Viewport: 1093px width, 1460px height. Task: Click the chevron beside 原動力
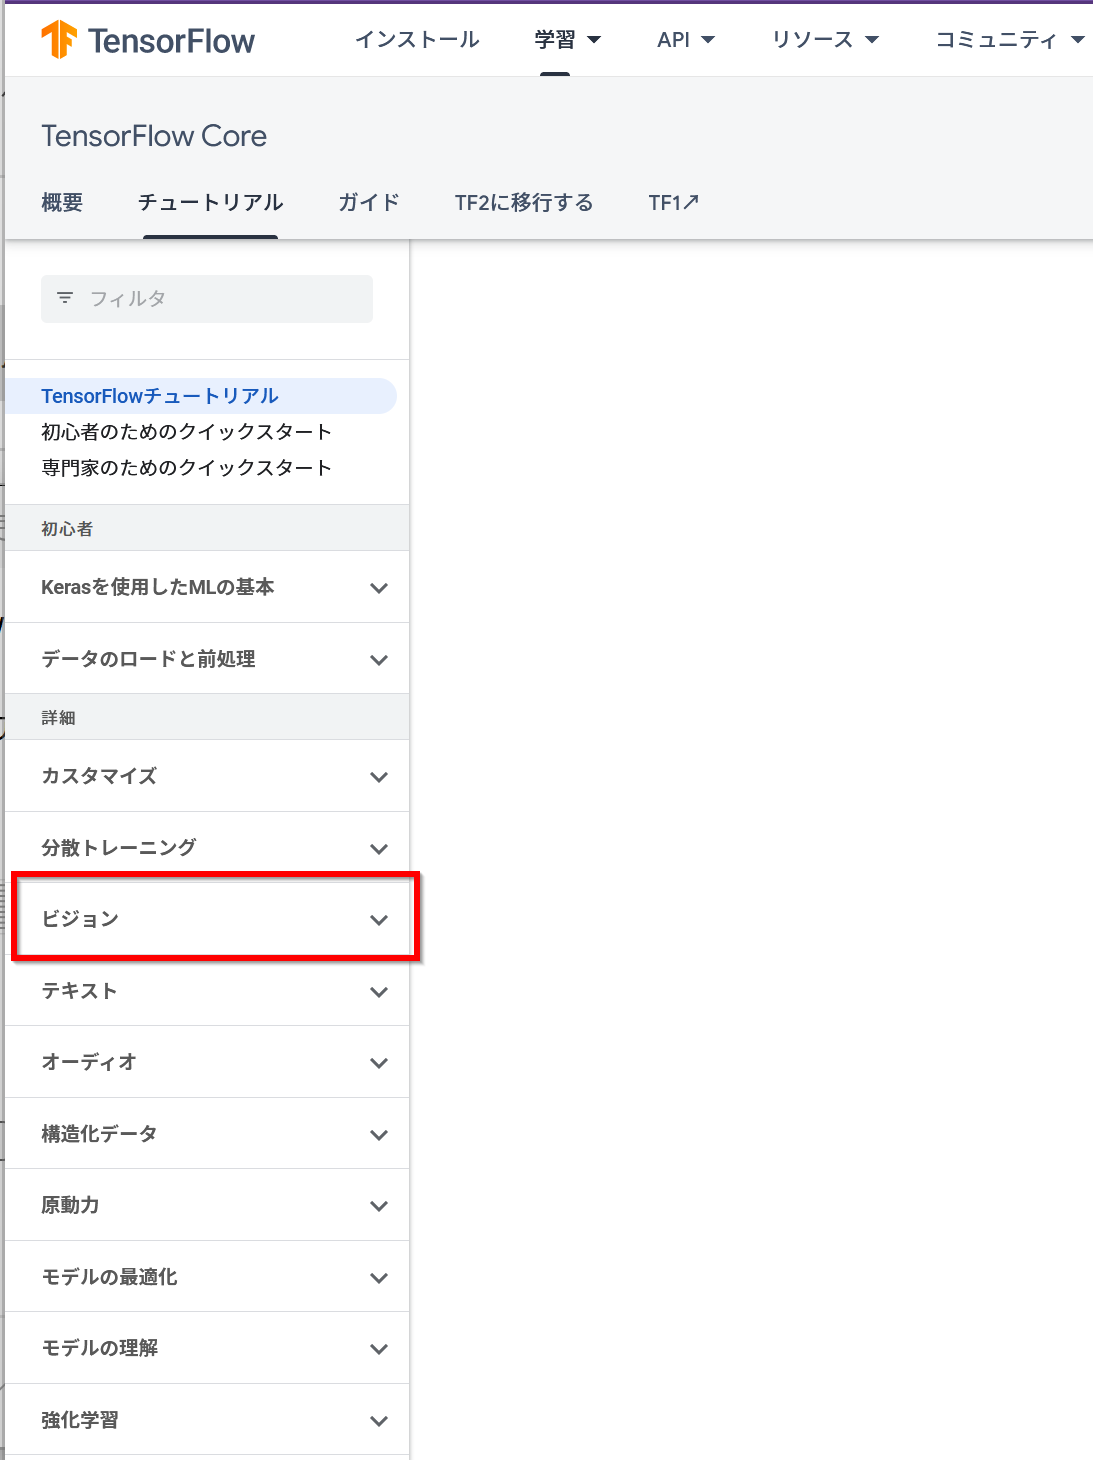[x=378, y=1206]
